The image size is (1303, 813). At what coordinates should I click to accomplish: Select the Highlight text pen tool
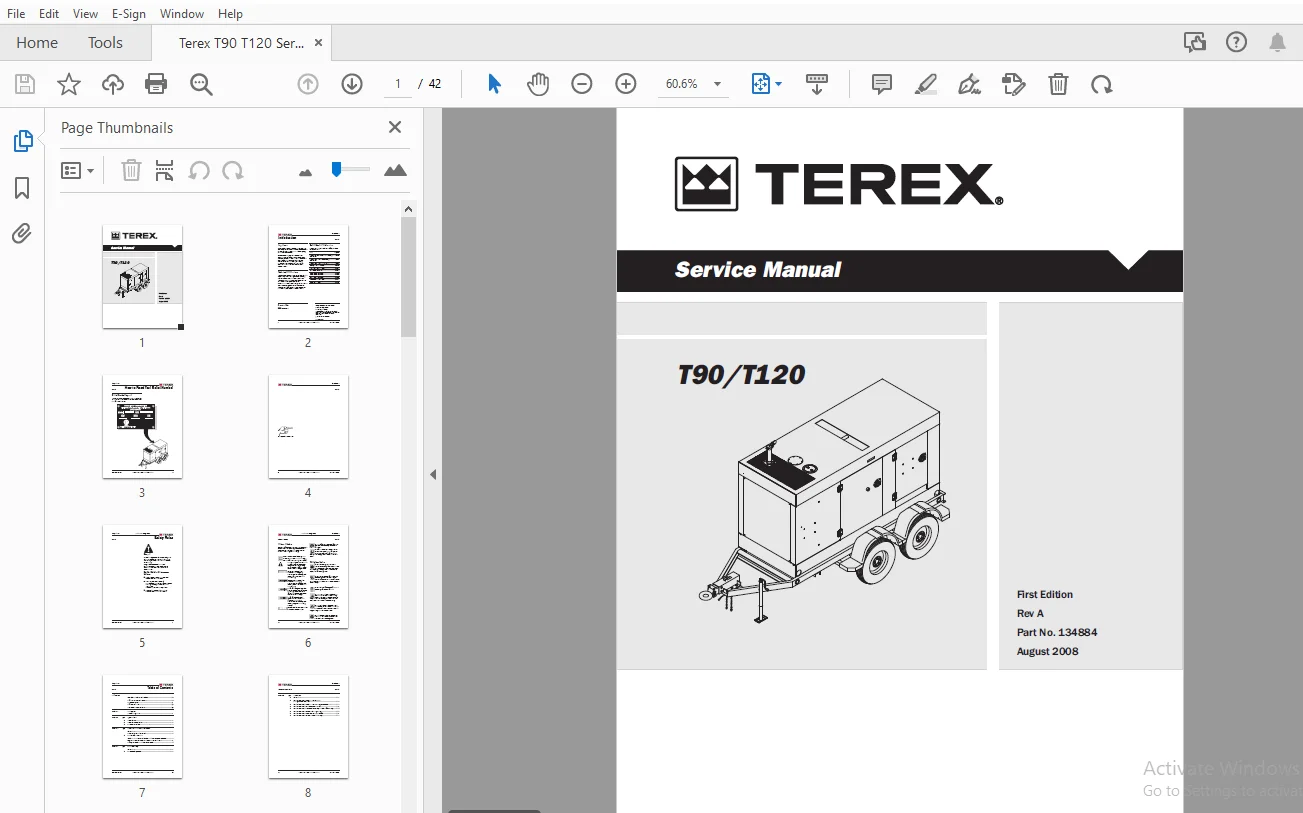[926, 85]
